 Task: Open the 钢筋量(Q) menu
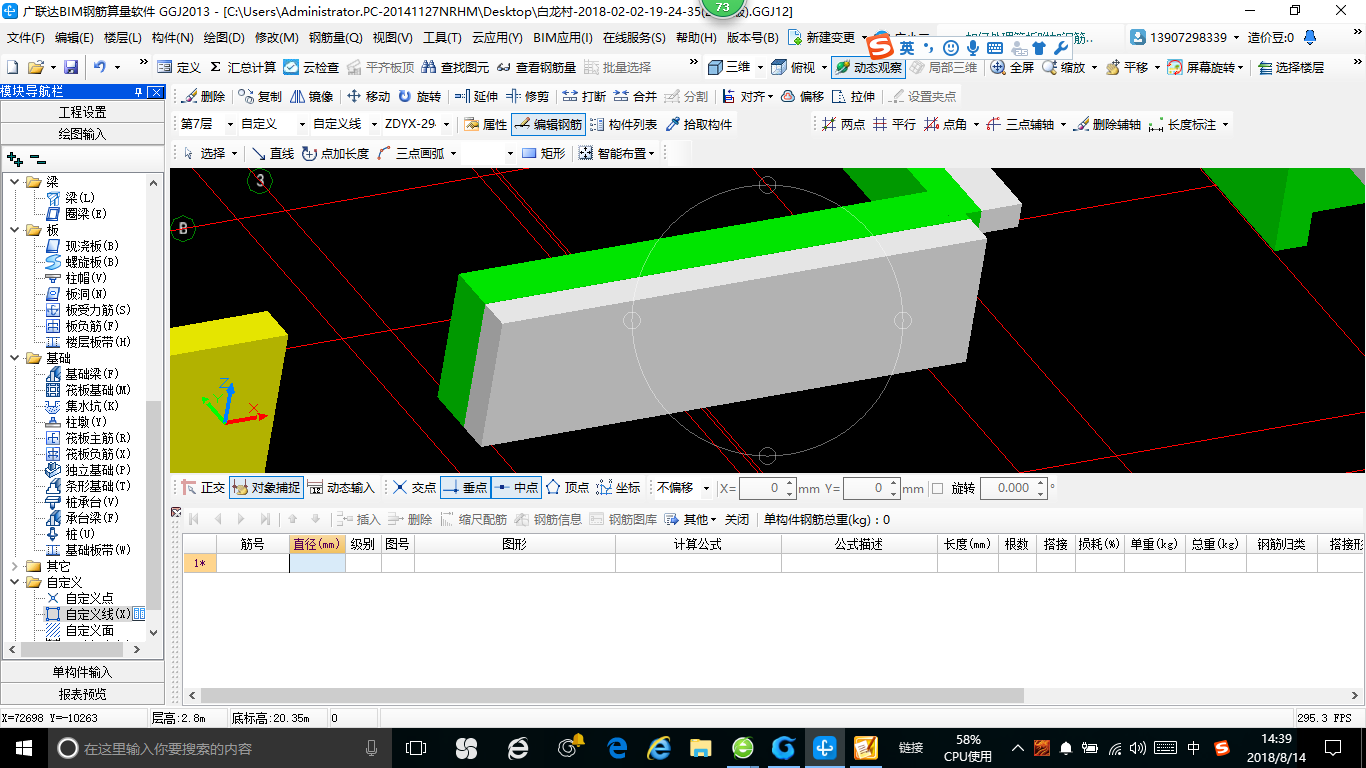pos(335,38)
